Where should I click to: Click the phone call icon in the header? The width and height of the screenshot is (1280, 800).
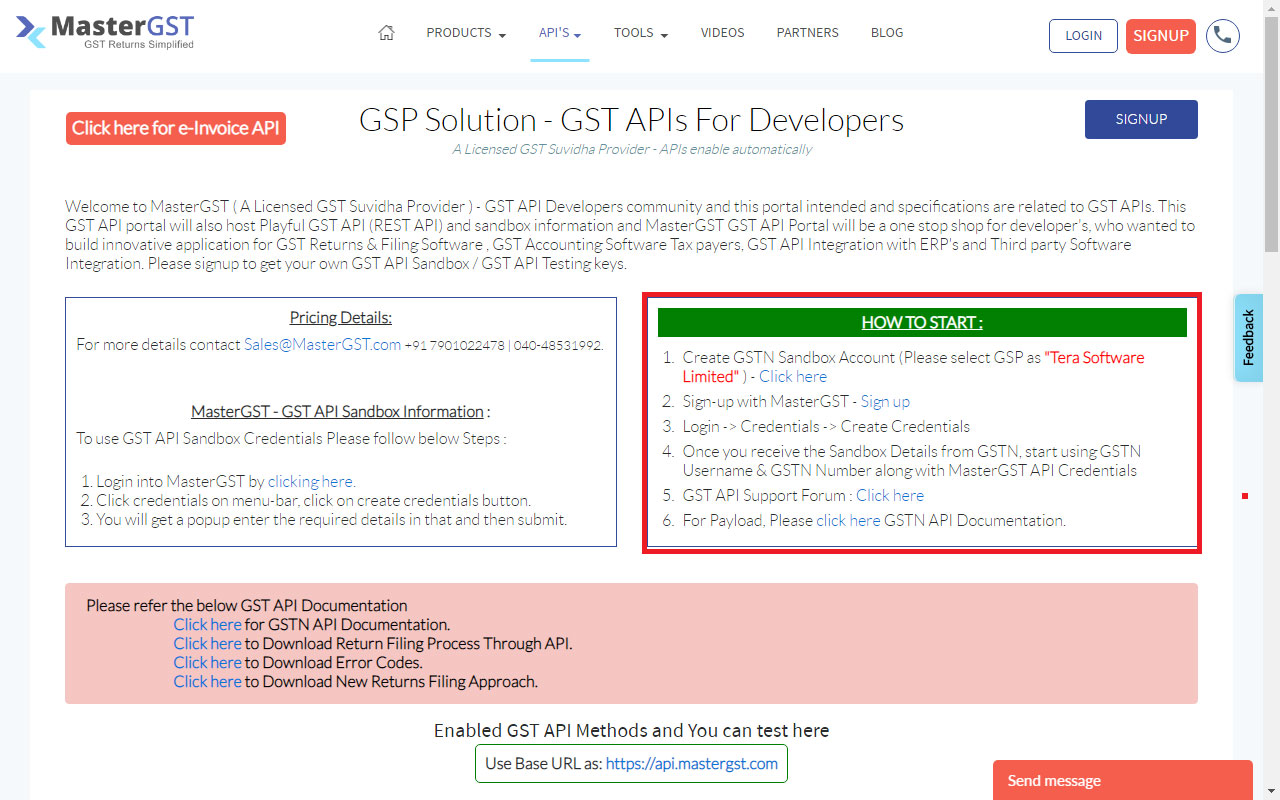pyautogui.click(x=1222, y=35)
